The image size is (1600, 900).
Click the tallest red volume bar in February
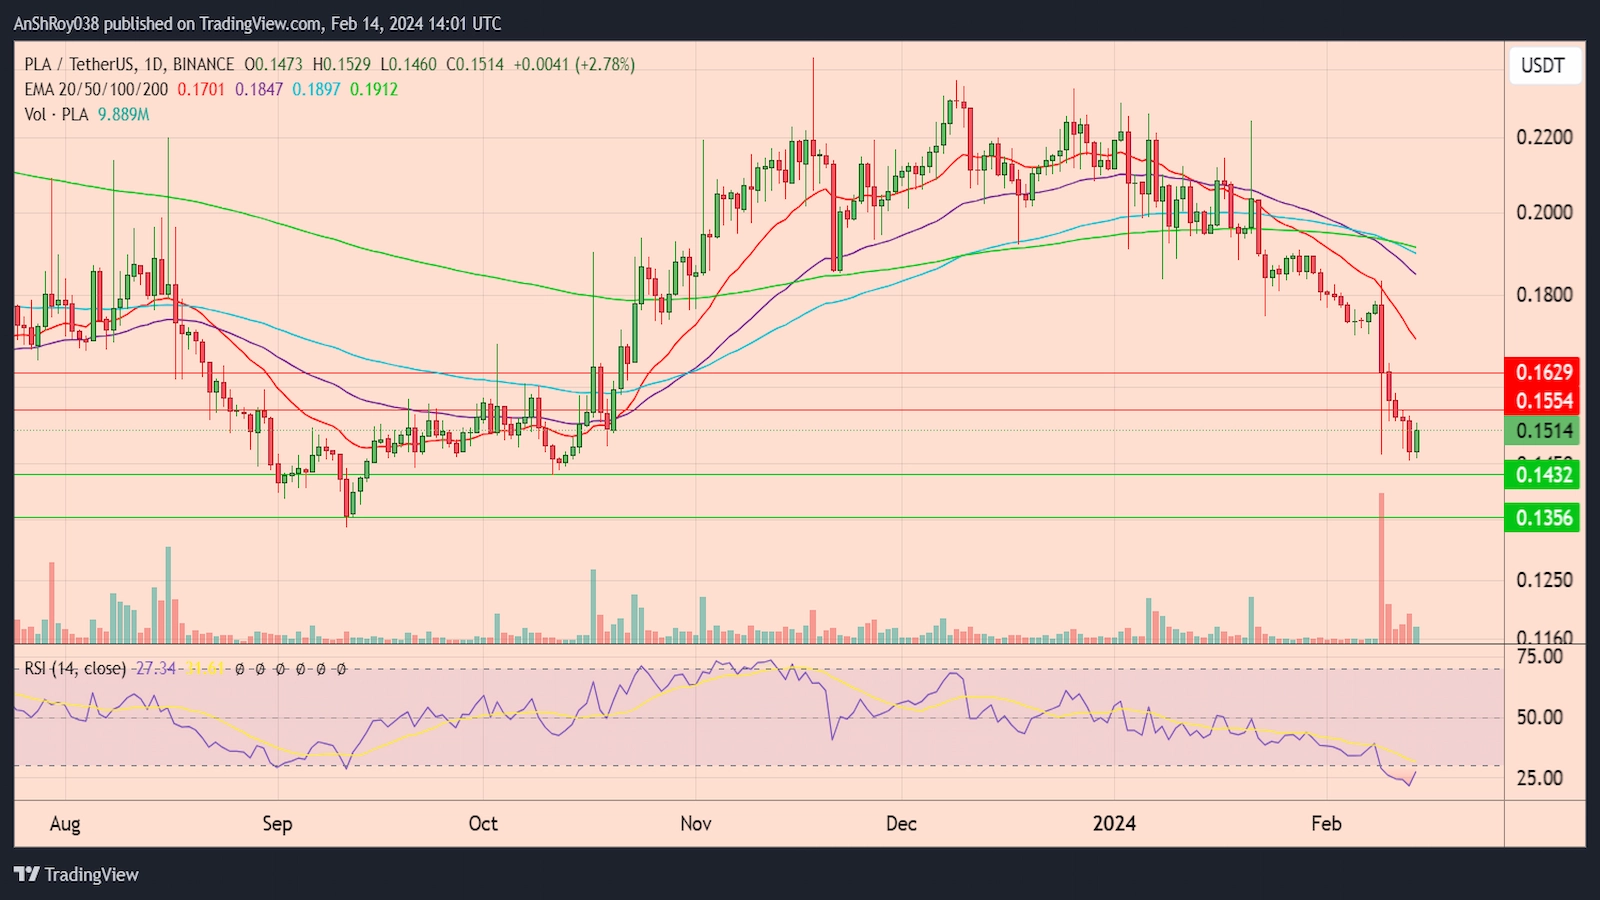[x=1382, y=570]
